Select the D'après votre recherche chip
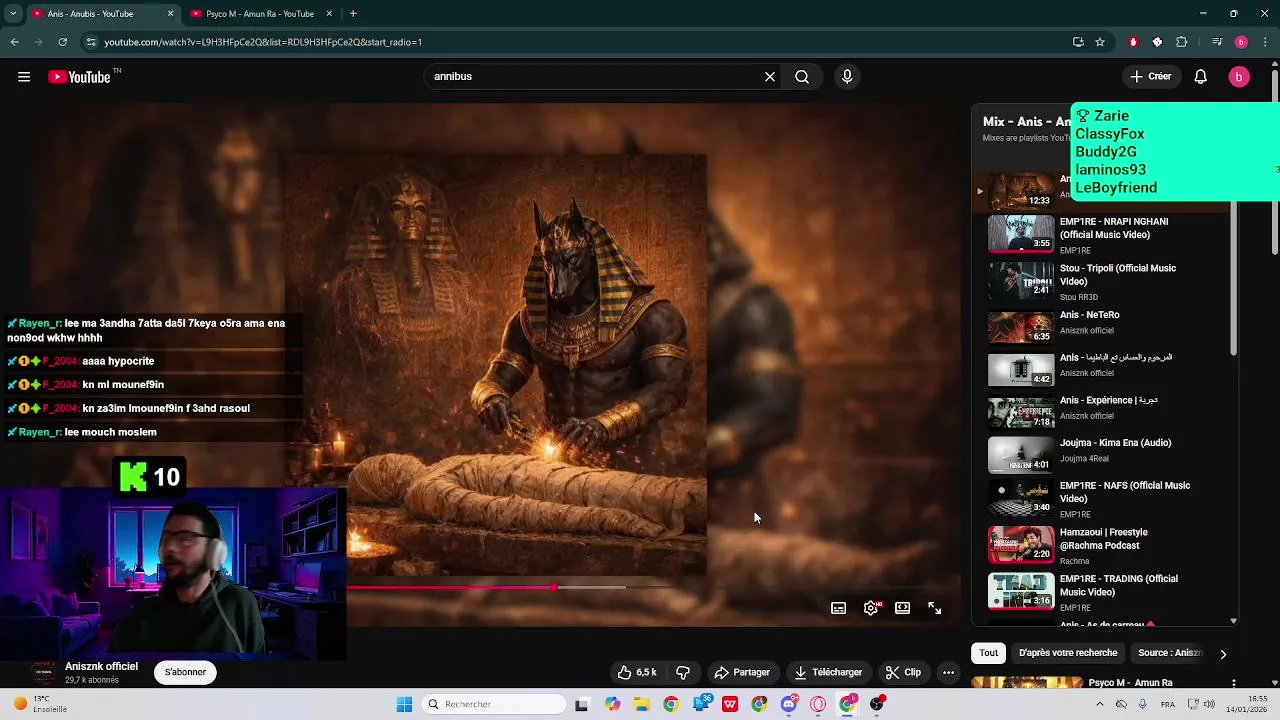 (1068, 653)
